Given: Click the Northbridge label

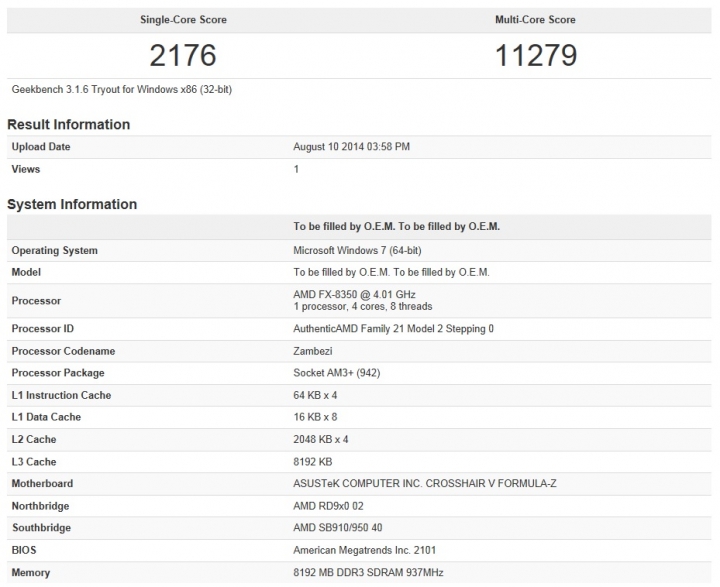Looking at the screenshot, I should click(x=40, y=506).
